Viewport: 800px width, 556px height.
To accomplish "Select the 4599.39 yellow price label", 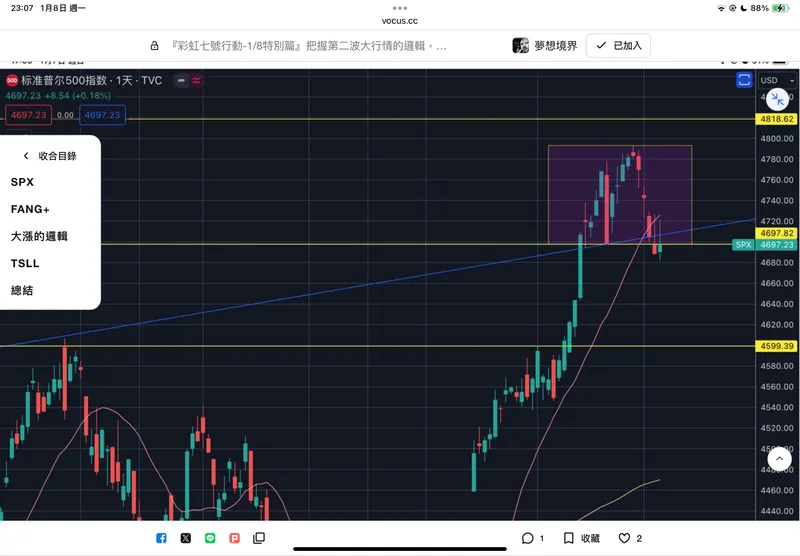I will [777, 346].
